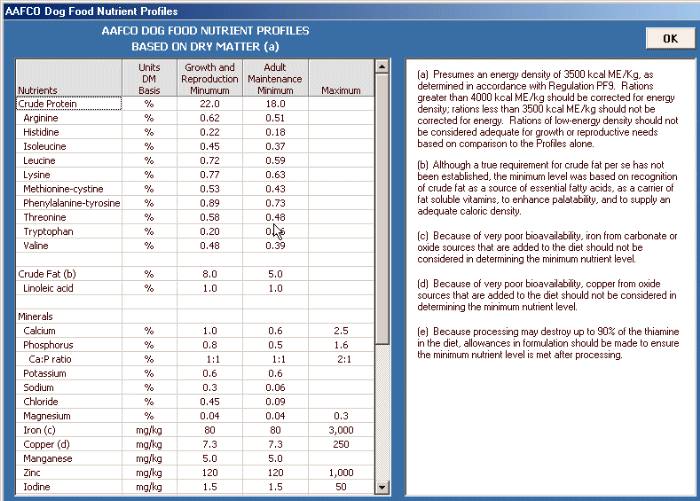Click Lysine growth value 0.77
Image resolution: width=700 pixels, height=501 pixels.
209,175
